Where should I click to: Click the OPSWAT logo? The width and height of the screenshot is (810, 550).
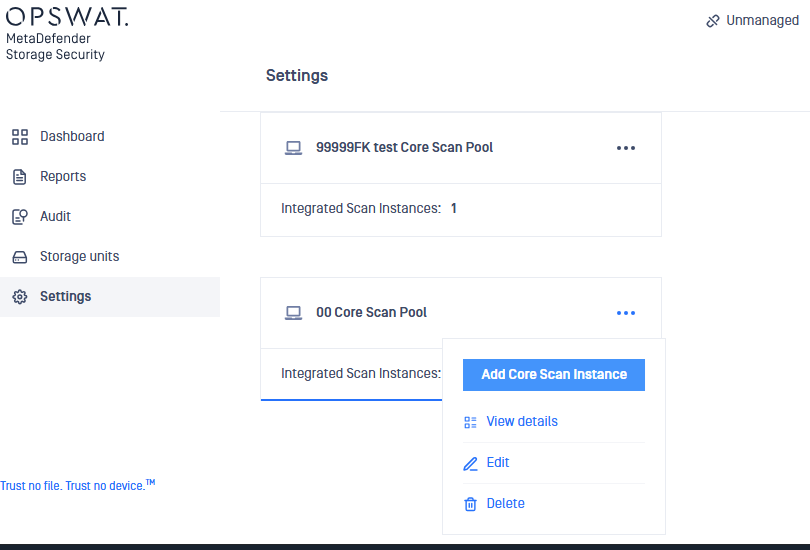point(66,18)
